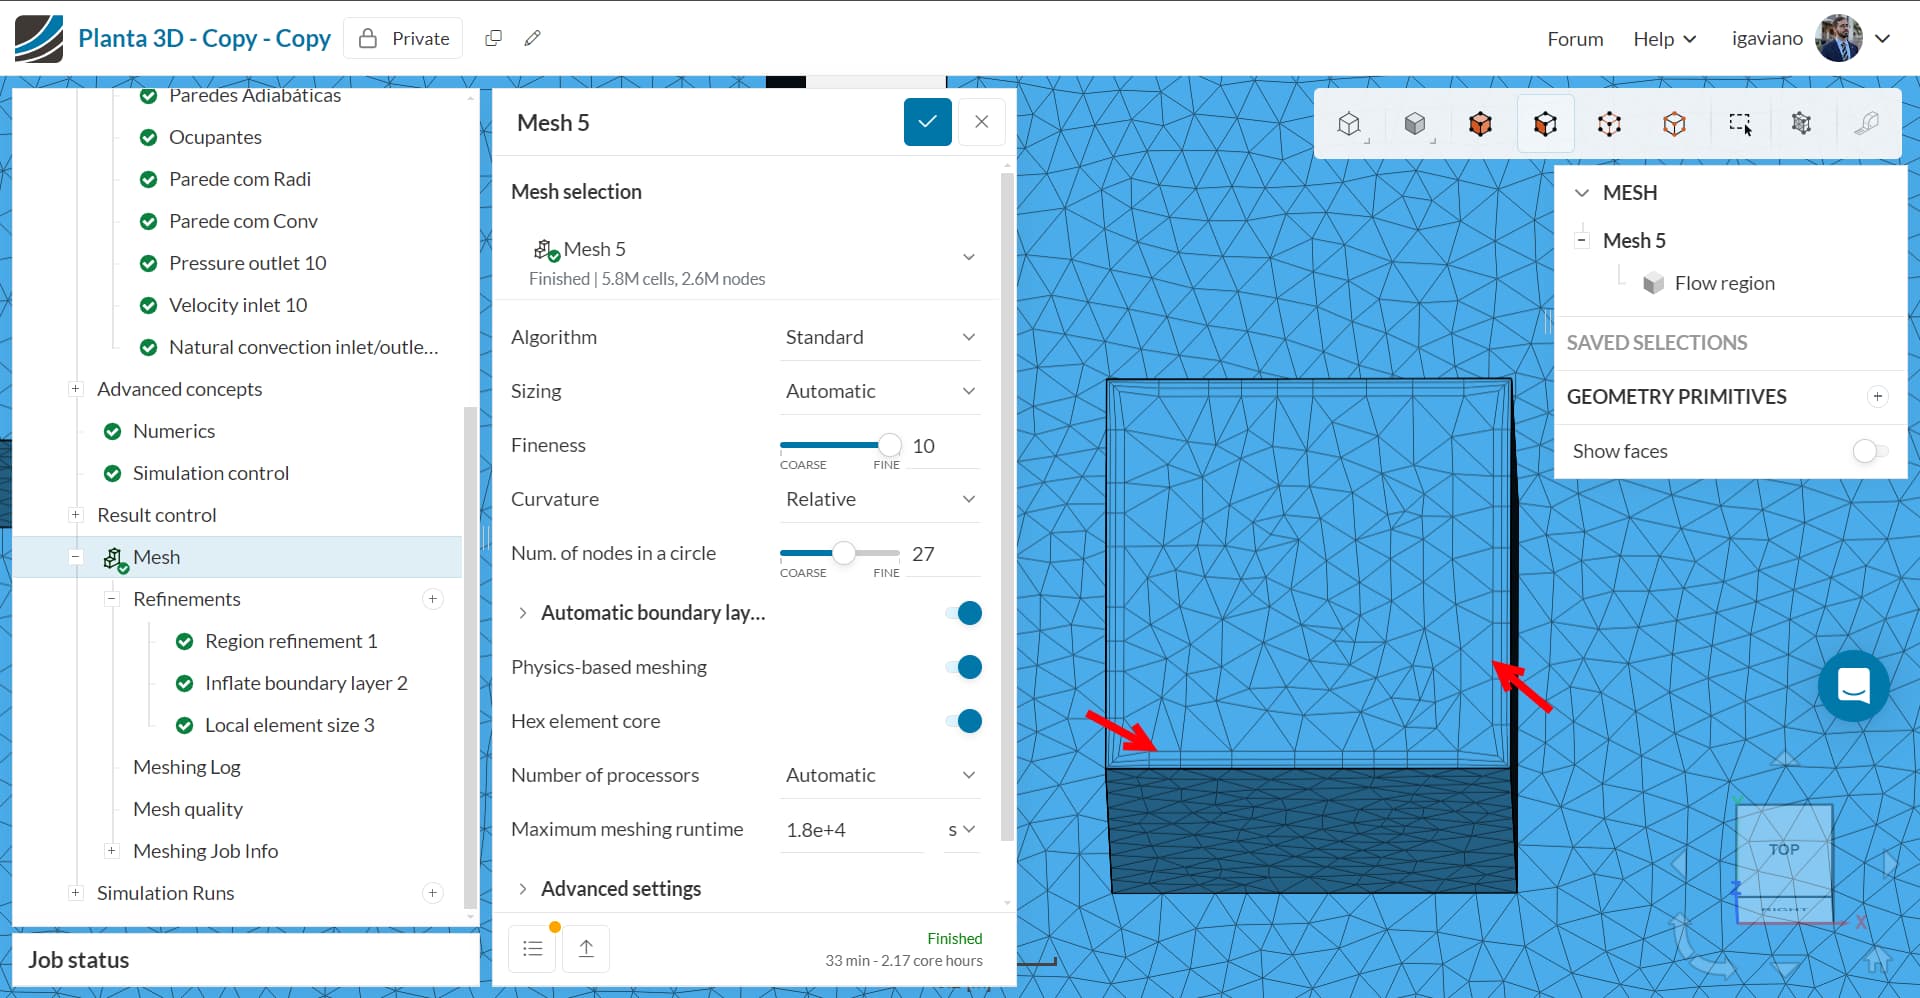
Task: Select the solid shaded cube view mode icon
Action: click(1415, 123)
